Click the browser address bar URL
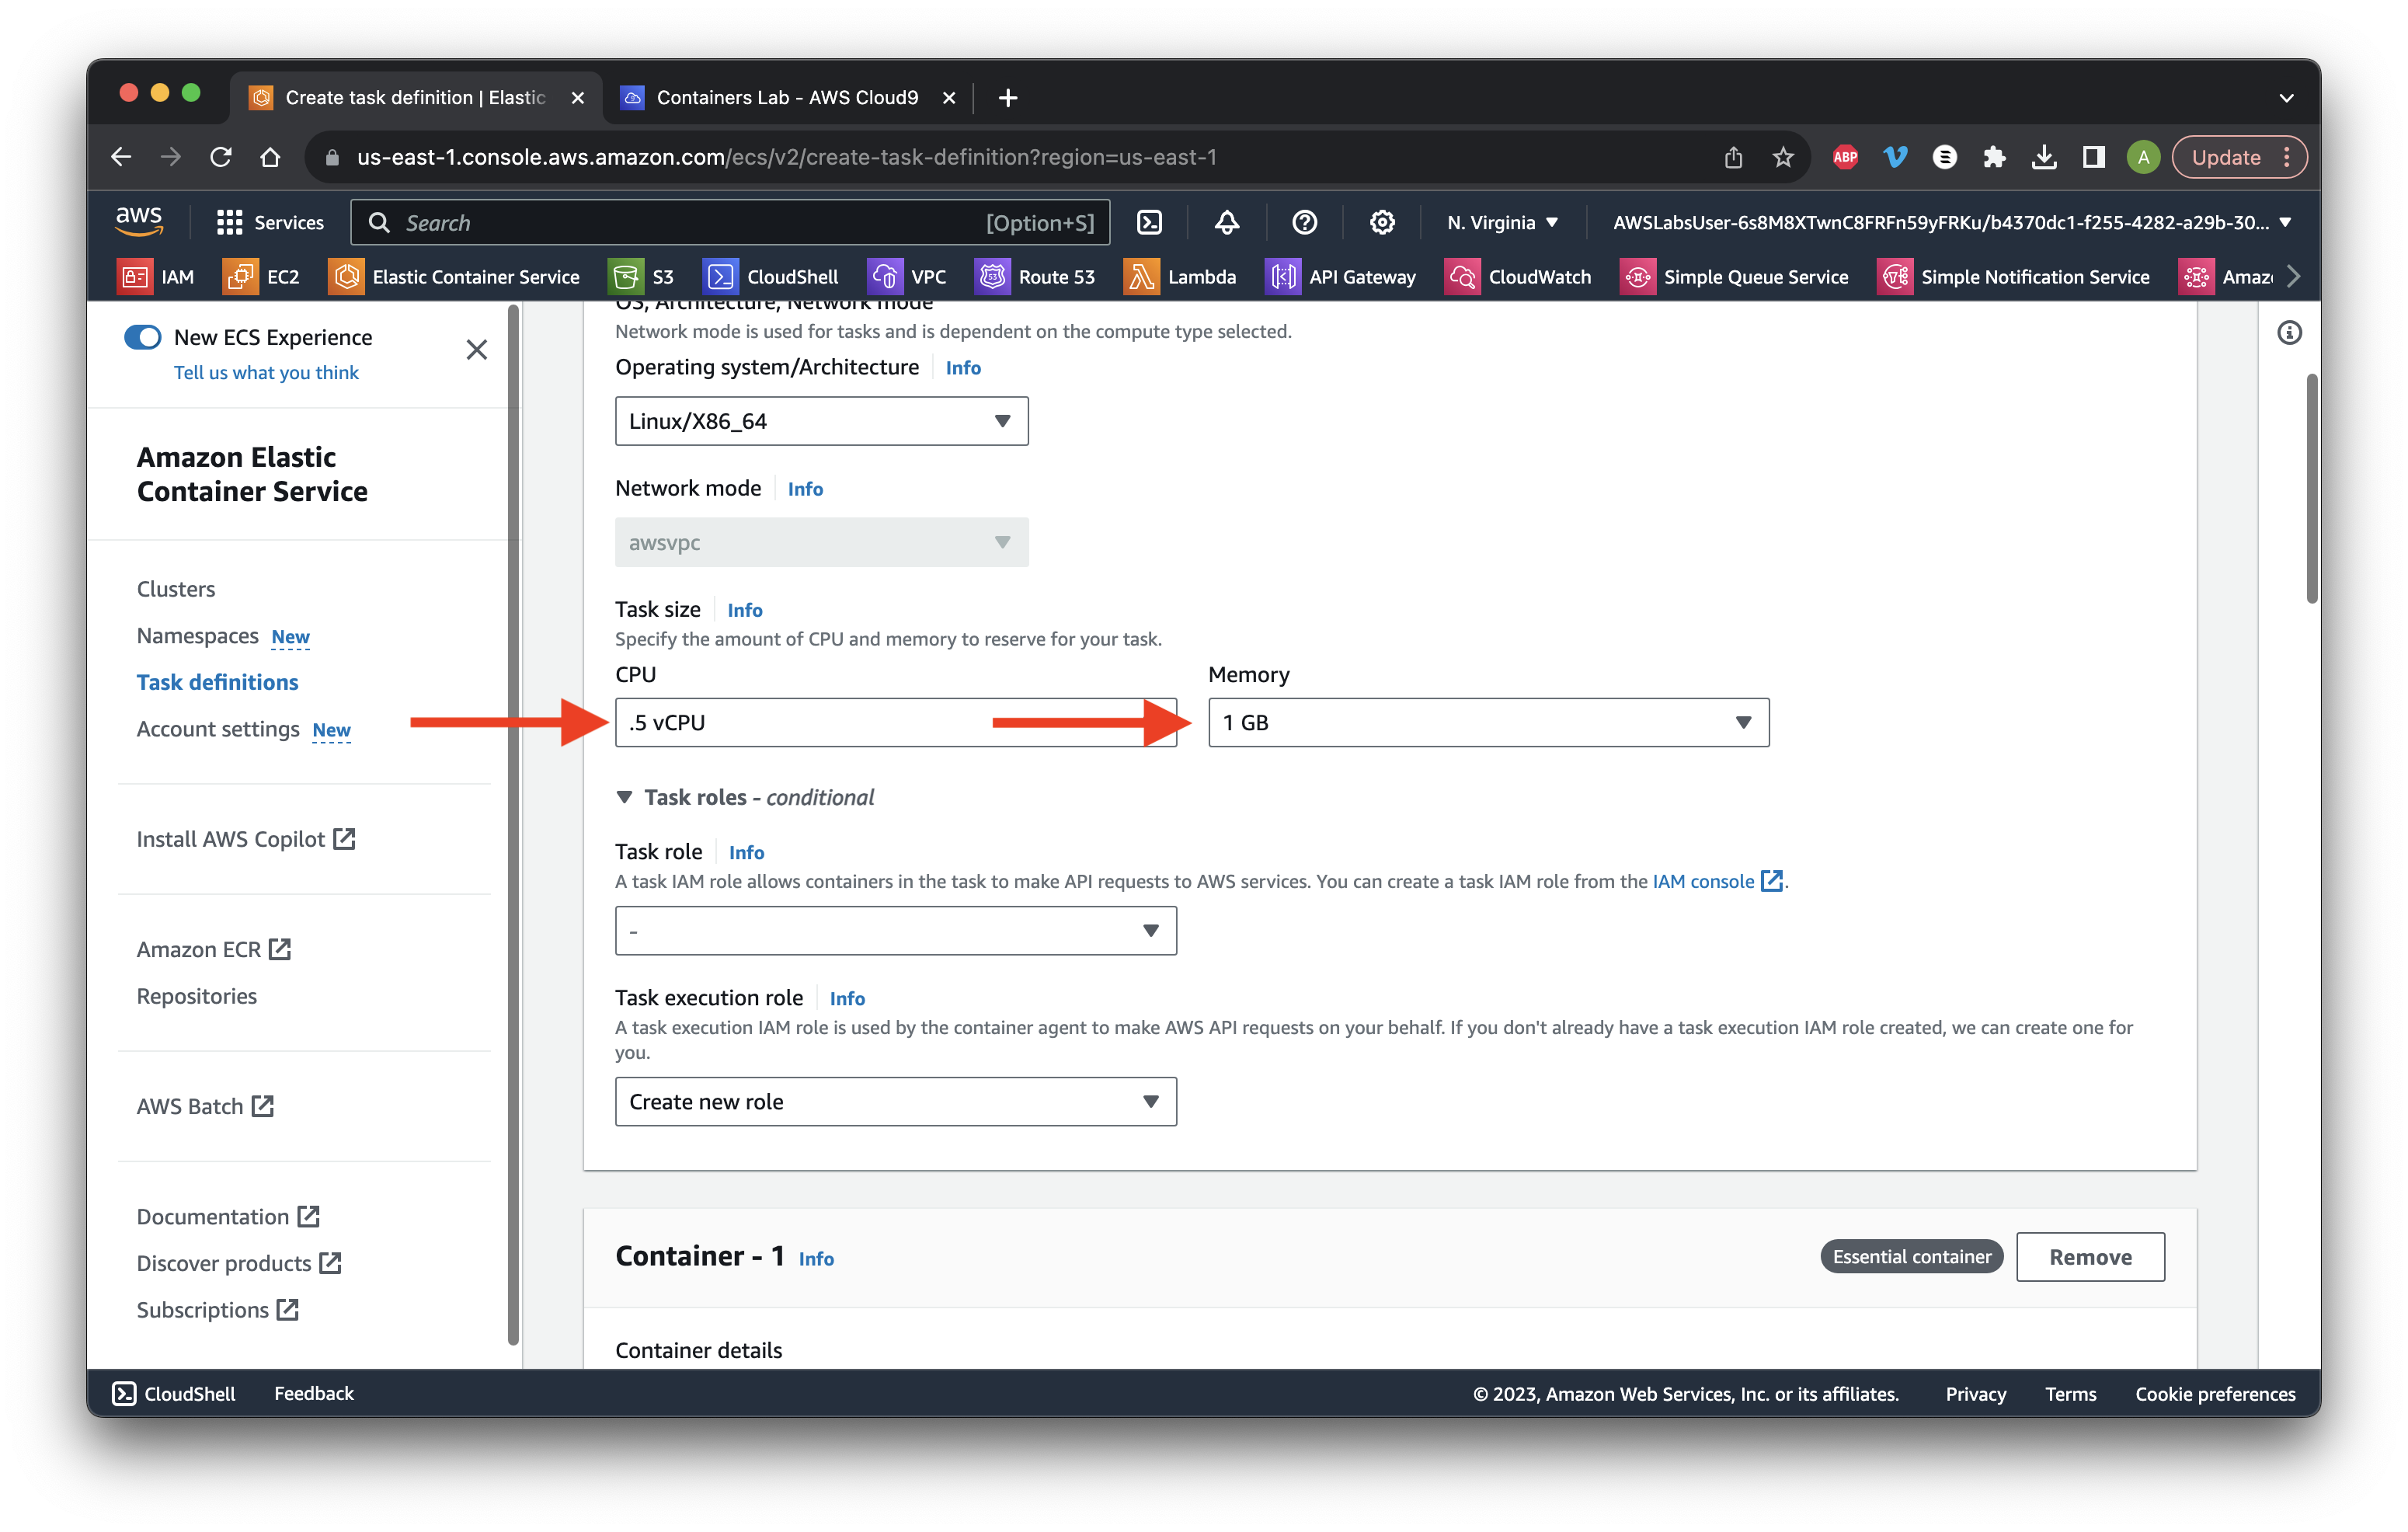The image size is (2408, 1532). pyautogui.click(x=787, y=157)
